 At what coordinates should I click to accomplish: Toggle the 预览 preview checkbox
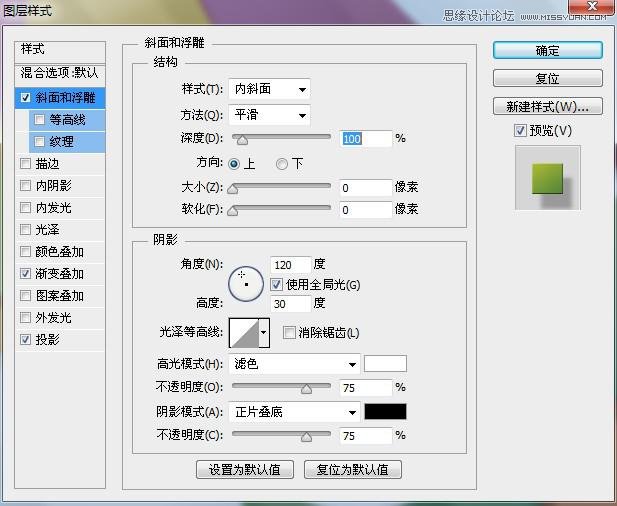click(520, 130)
